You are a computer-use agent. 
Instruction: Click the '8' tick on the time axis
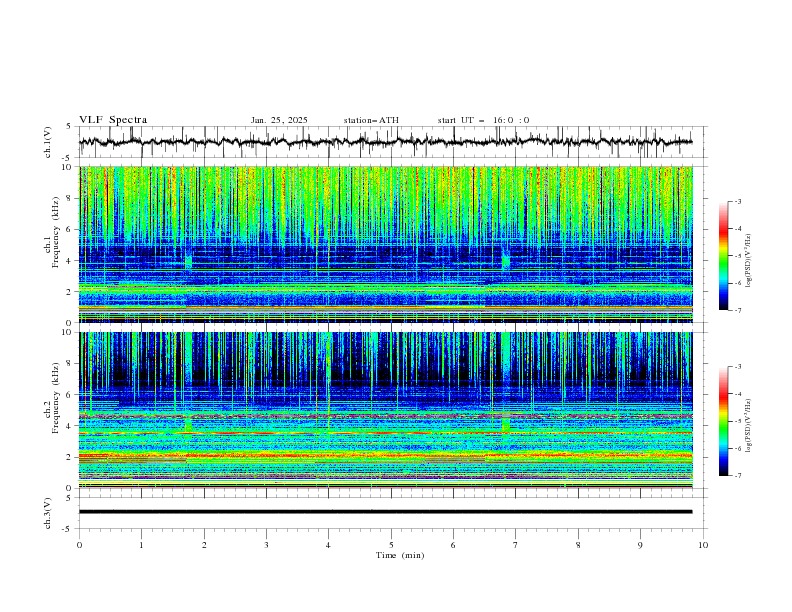pos(578,545)
